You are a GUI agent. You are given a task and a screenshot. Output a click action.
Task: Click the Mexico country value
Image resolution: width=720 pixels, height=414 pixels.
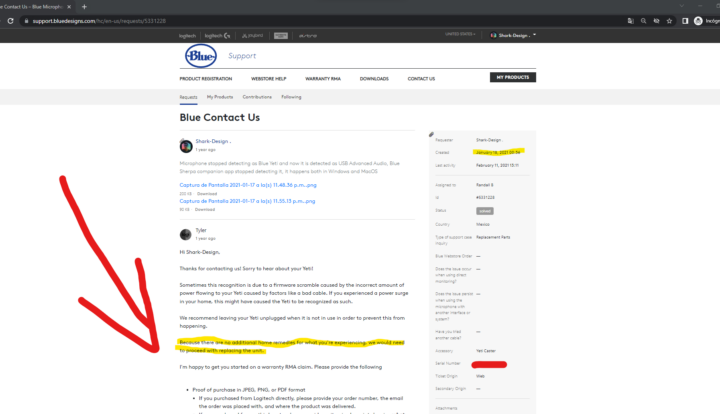coord(483,224)
